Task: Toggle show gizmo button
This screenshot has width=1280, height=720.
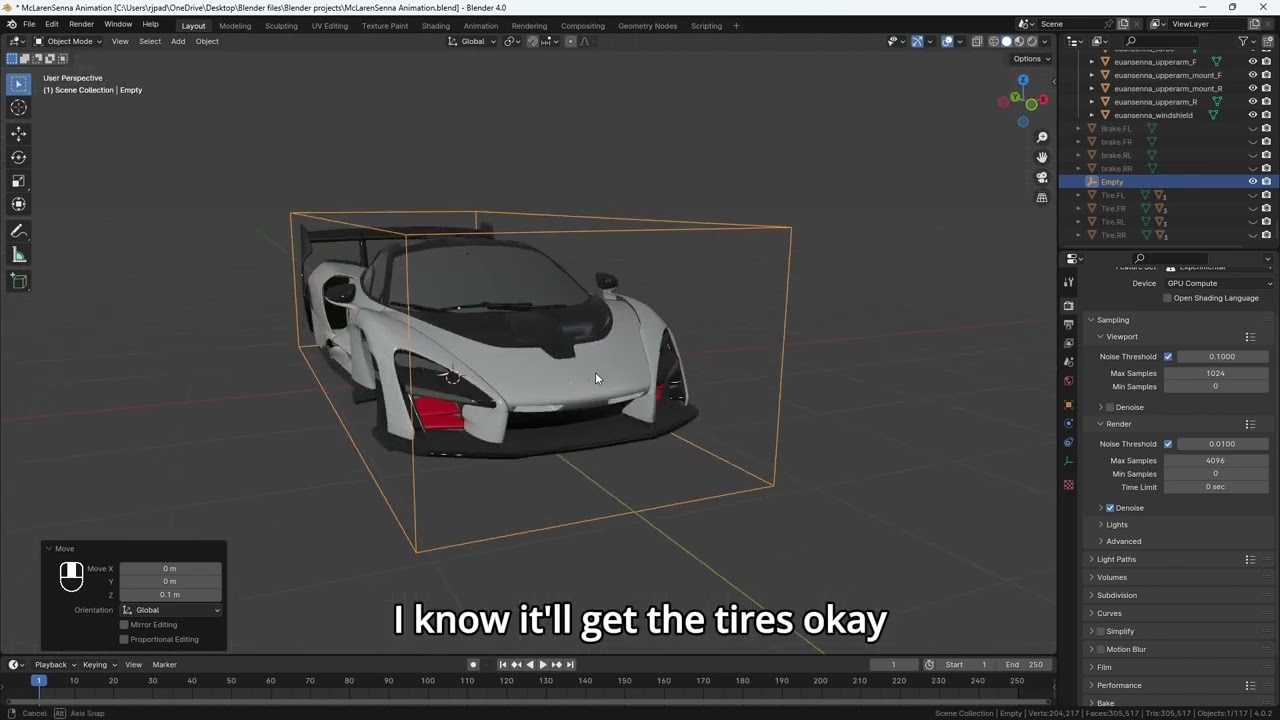Action: pyautogui.click(x=917, y=41)
